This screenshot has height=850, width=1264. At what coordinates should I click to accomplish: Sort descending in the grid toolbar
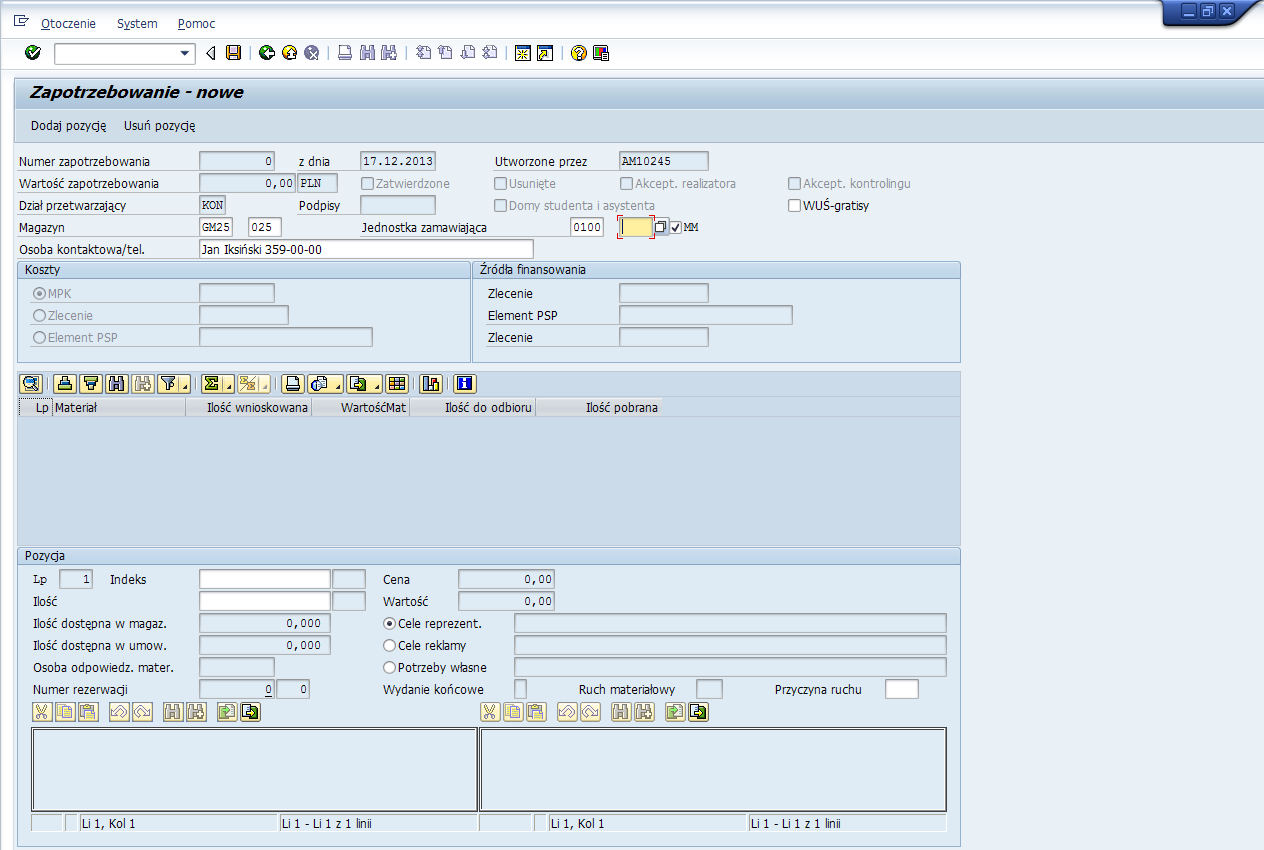91,383
